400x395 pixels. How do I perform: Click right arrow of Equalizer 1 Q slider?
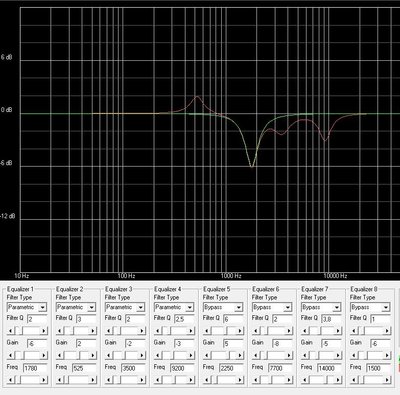click(44, 331)
